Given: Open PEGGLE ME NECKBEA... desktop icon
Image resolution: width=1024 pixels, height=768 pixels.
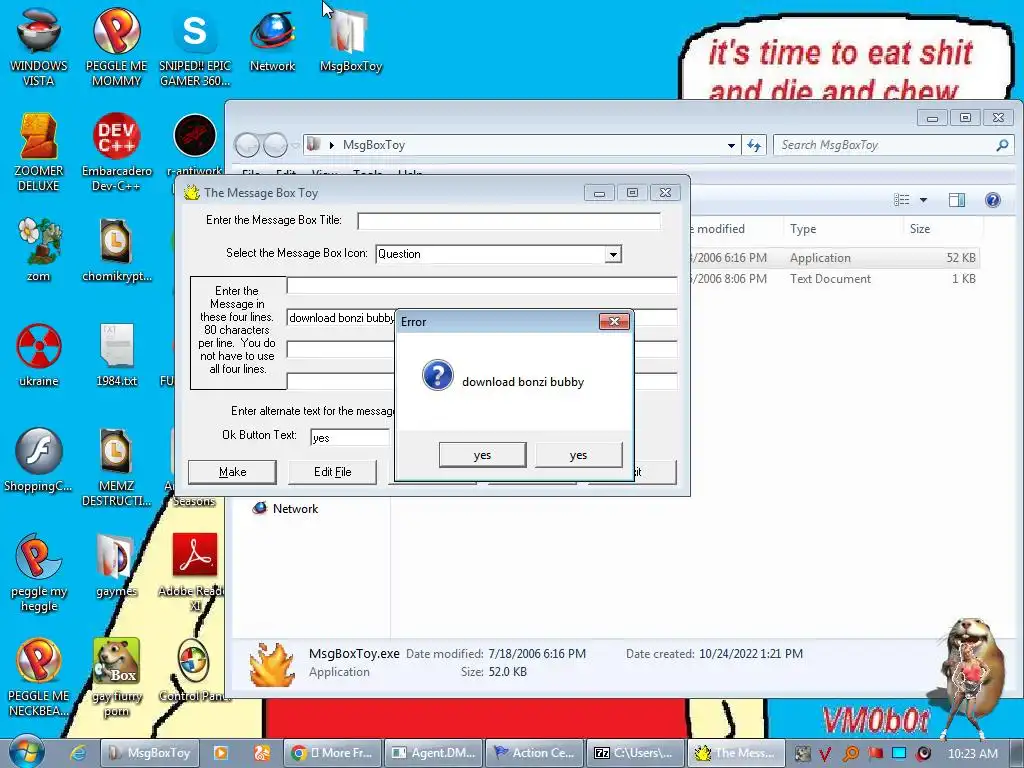Looking at the screenshot, I should coord(39,677).
